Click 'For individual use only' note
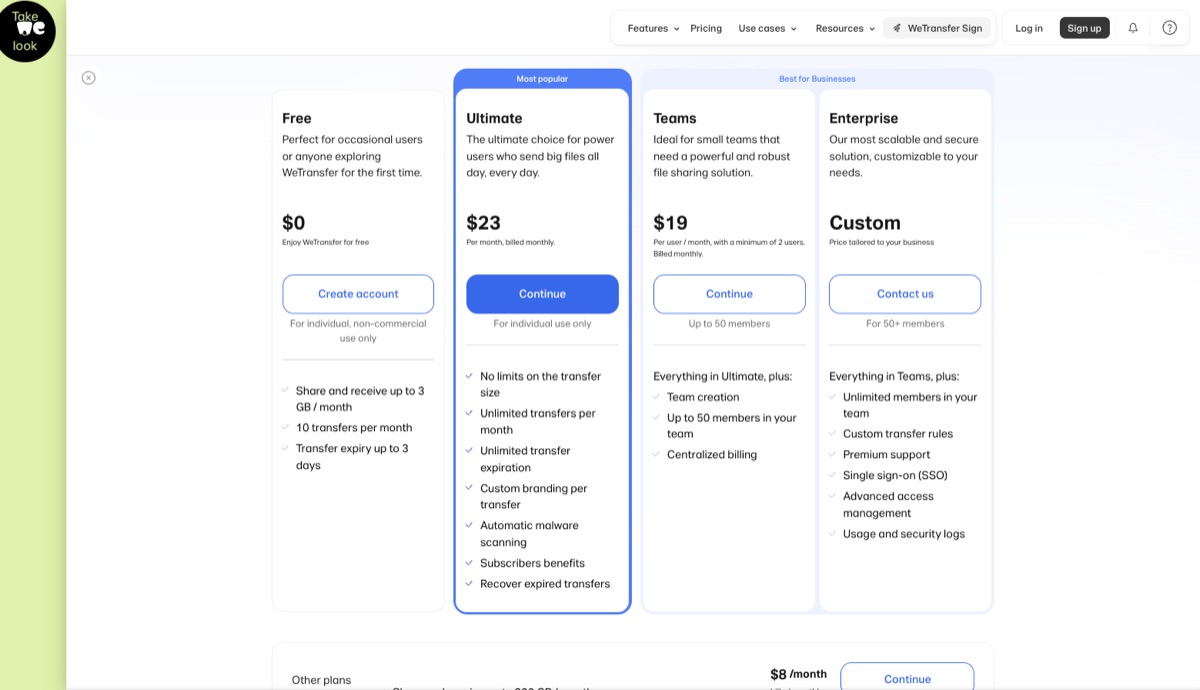 coord(542,324)
